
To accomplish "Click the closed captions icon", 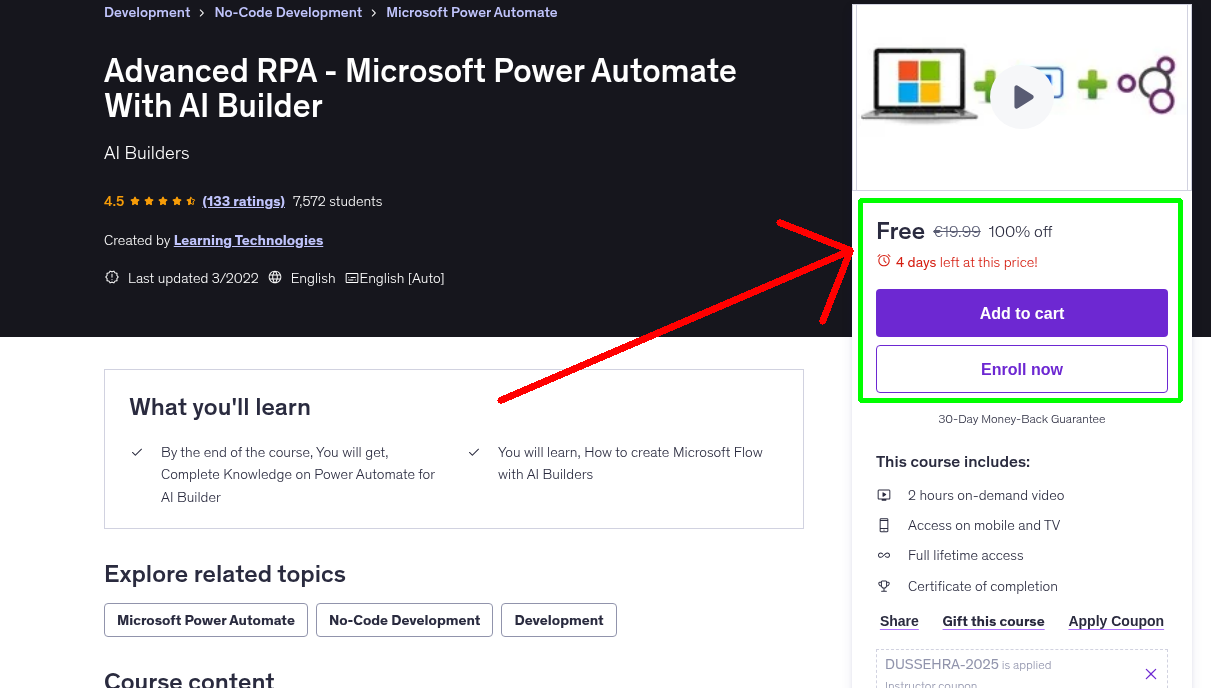I will pyautogui.click(x=351, y=278).
